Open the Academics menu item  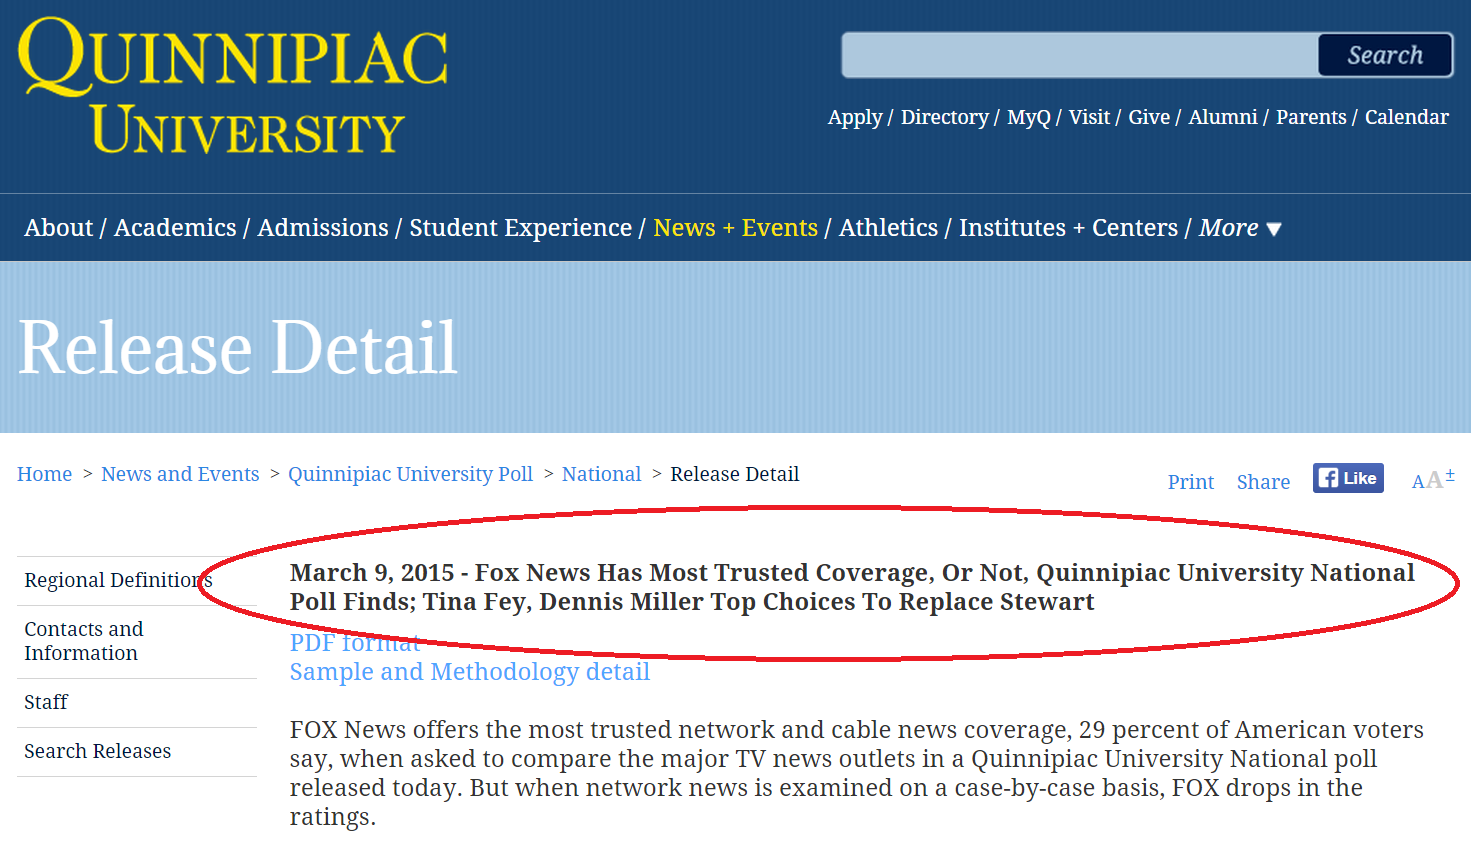(x=175, y=228)
